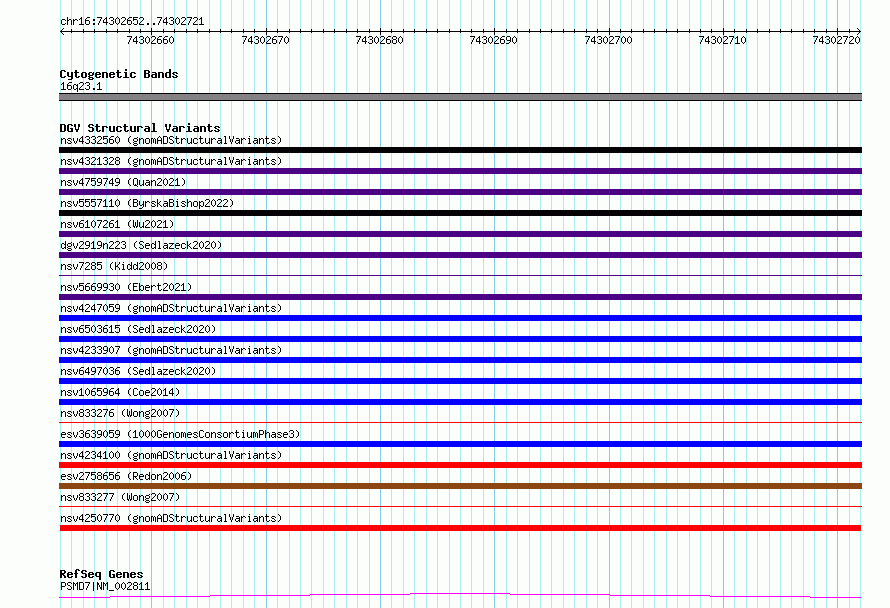
Task: Click nsv4233907 gnomAD variant label
Action: [x=171, y=350]
